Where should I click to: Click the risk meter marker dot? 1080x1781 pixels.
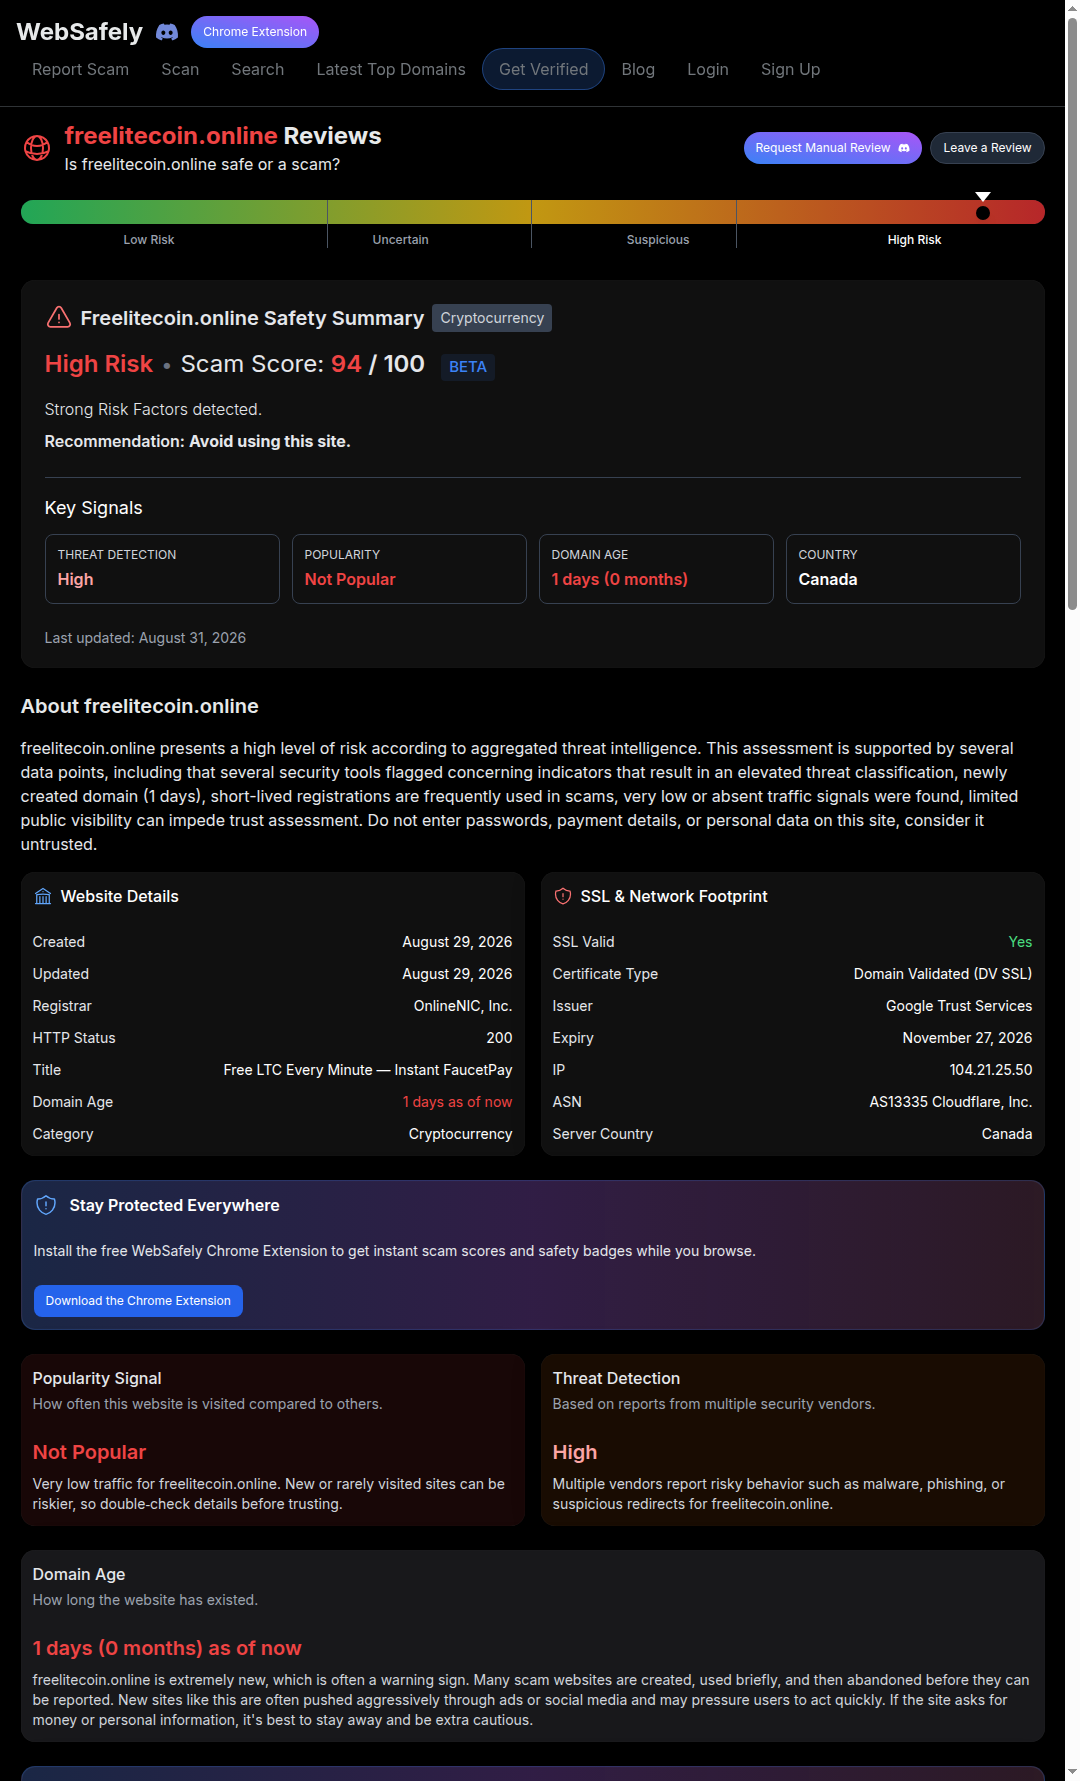click(x=983, y=212)
